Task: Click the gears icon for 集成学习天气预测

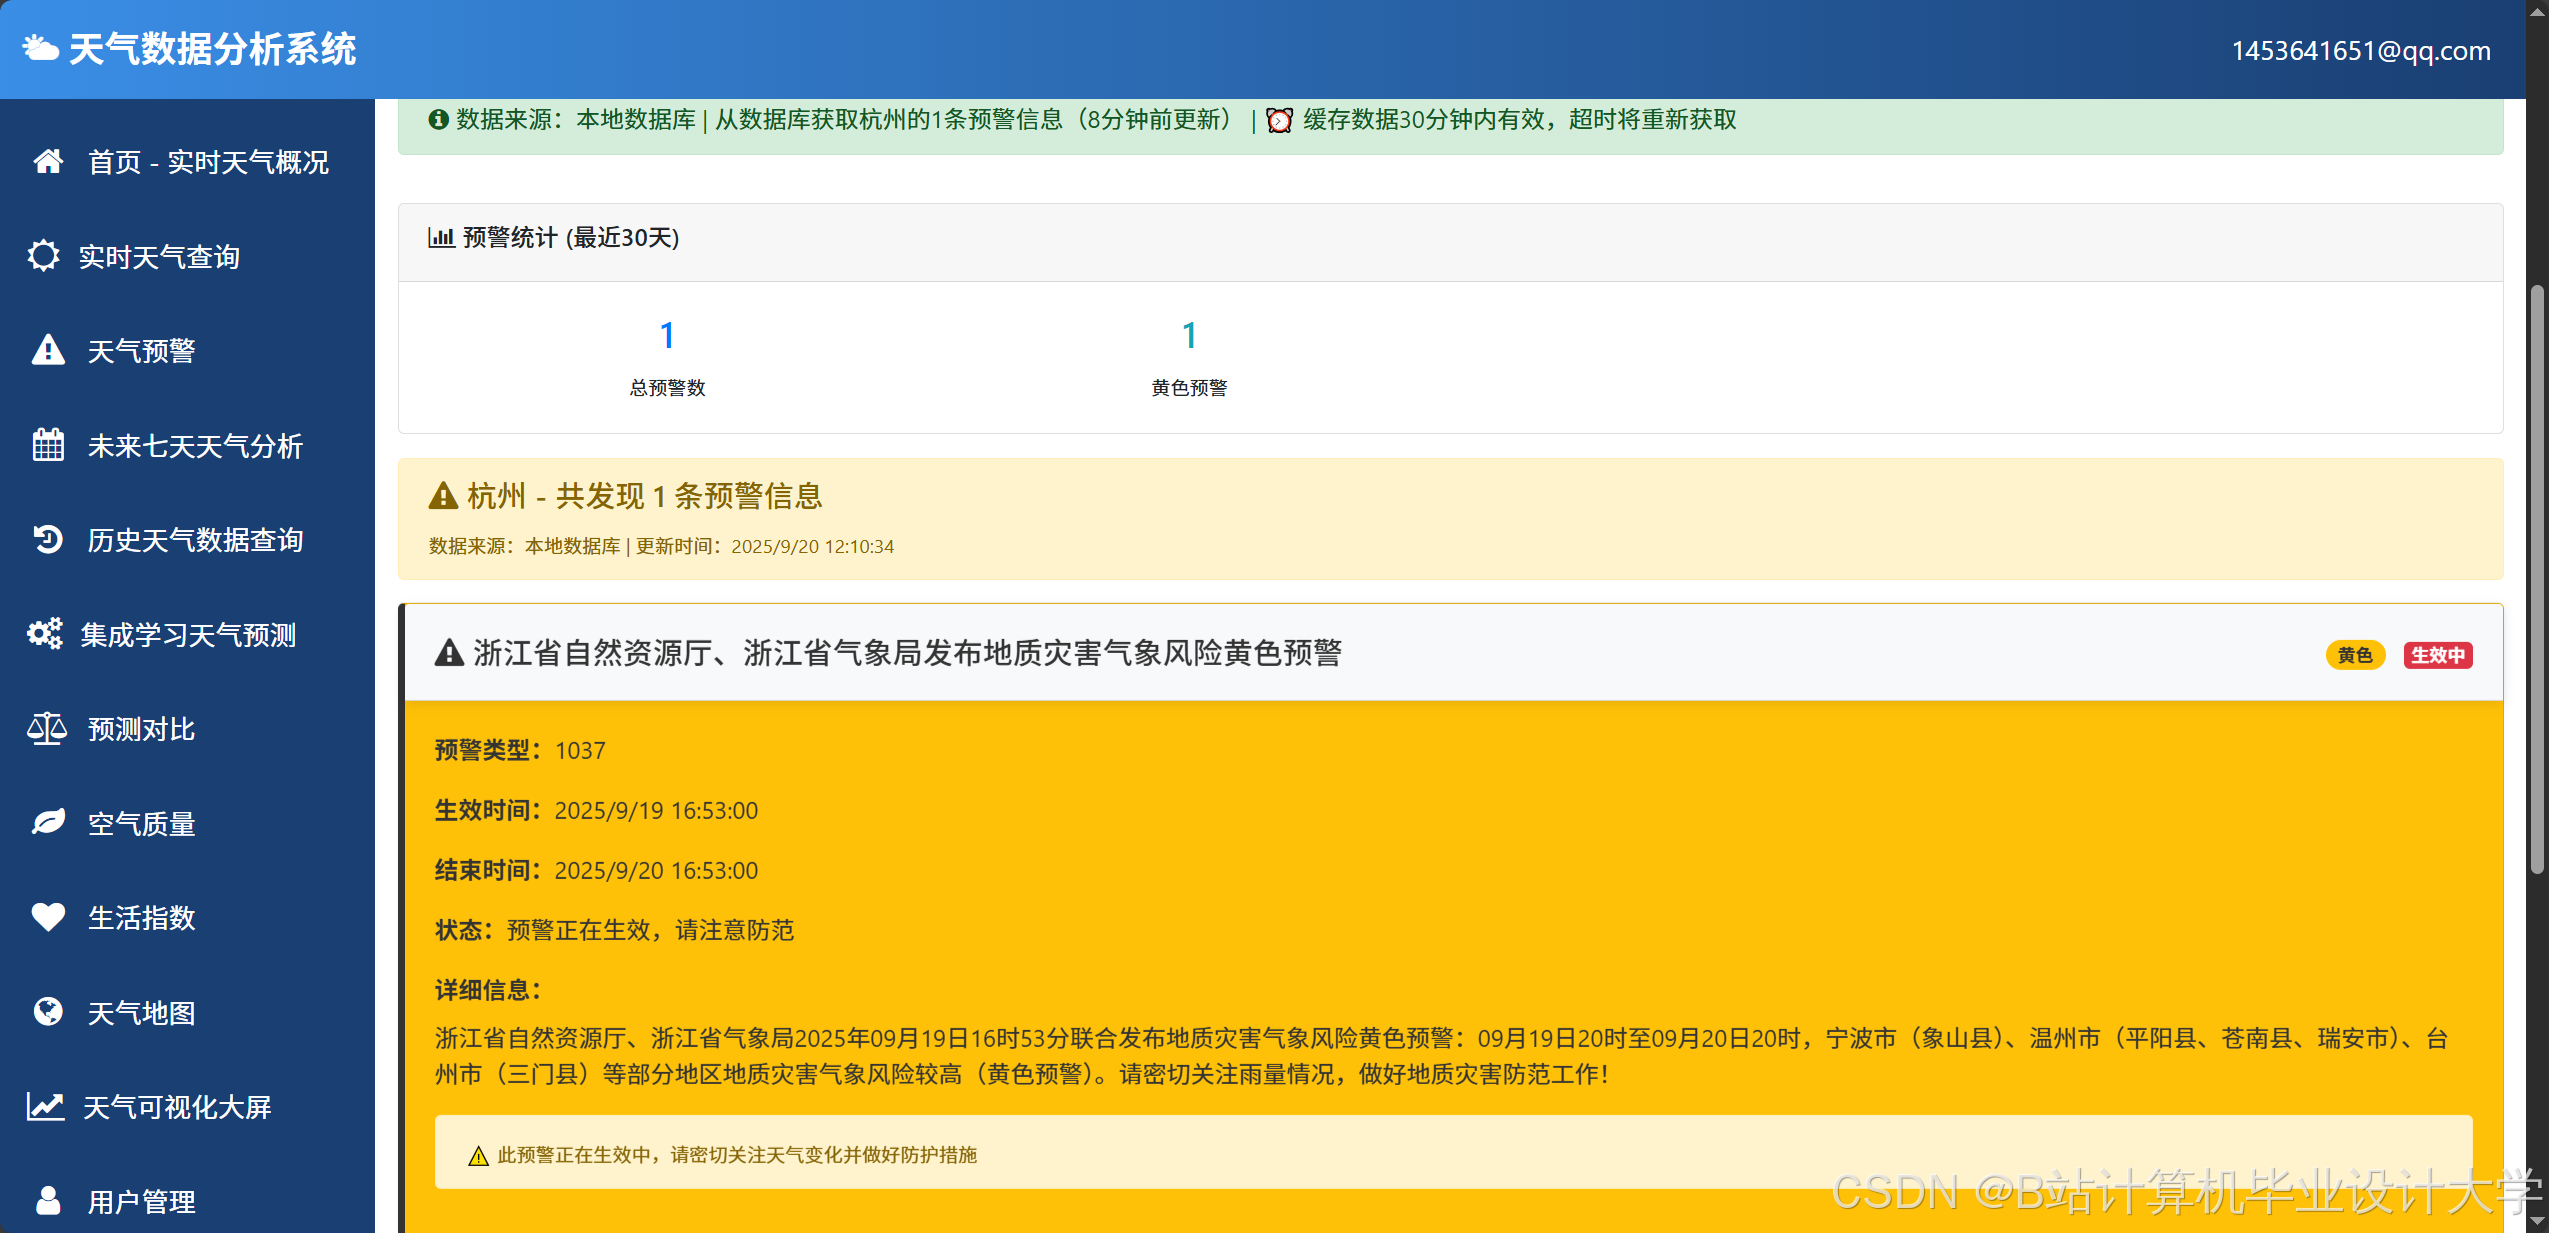Action: click(45, 634)
